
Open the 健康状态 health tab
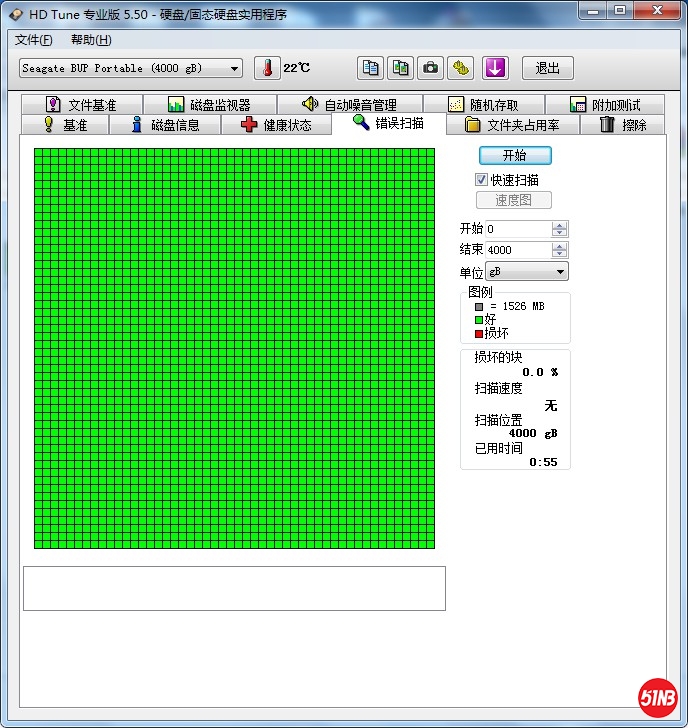pos(276,125)
